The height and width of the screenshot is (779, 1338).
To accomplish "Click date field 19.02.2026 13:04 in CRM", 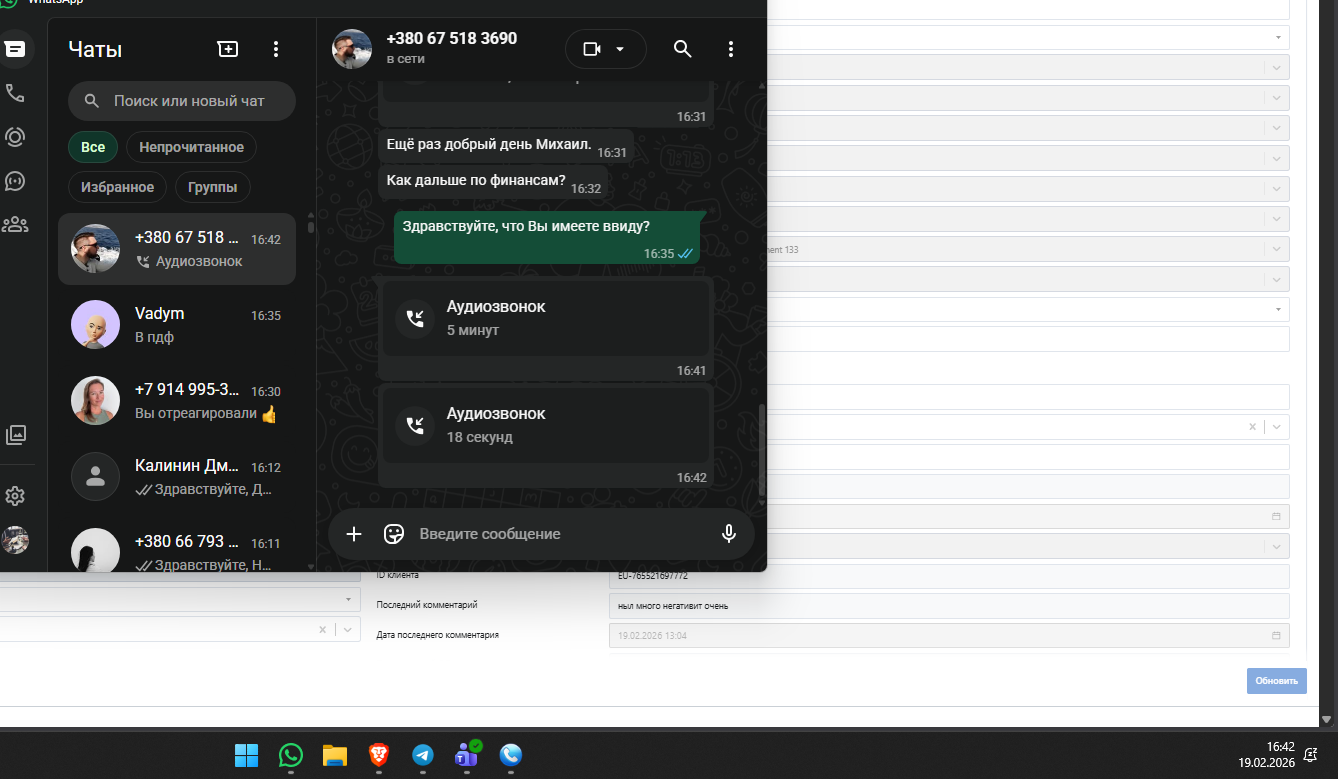I will point(949,636).
